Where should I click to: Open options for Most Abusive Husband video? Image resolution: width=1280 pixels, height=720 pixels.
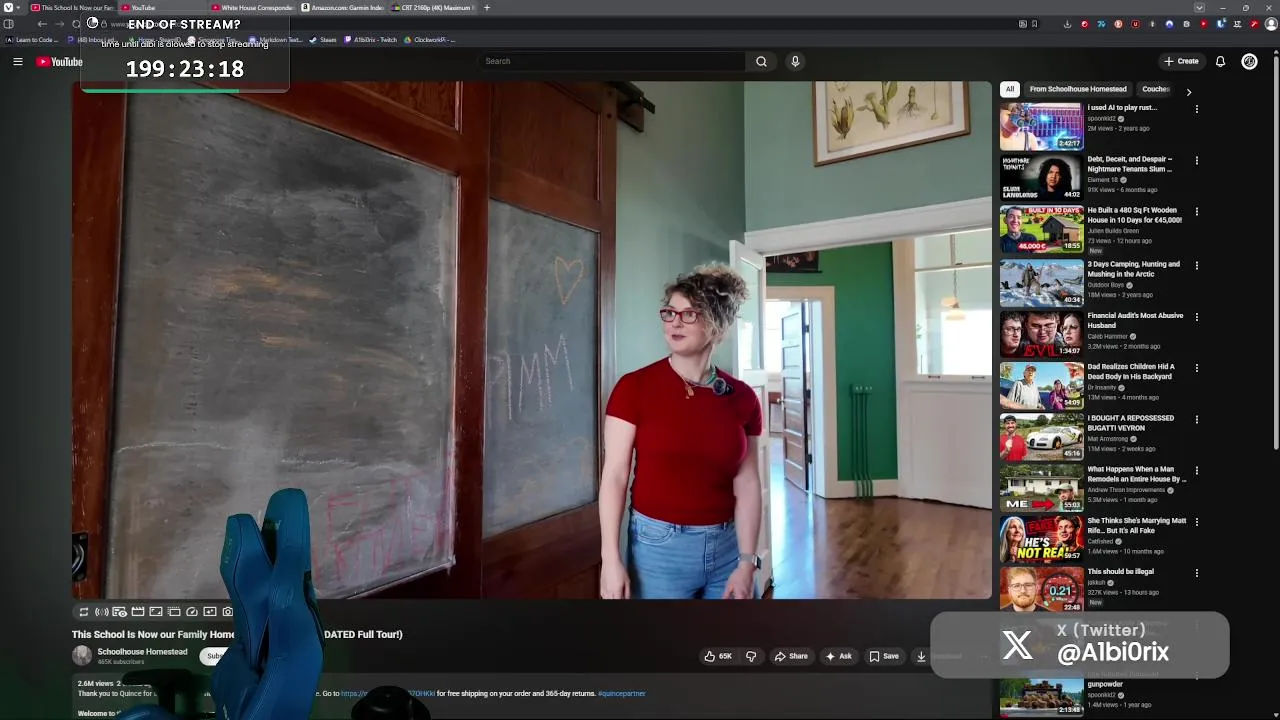click(1197, 317)
